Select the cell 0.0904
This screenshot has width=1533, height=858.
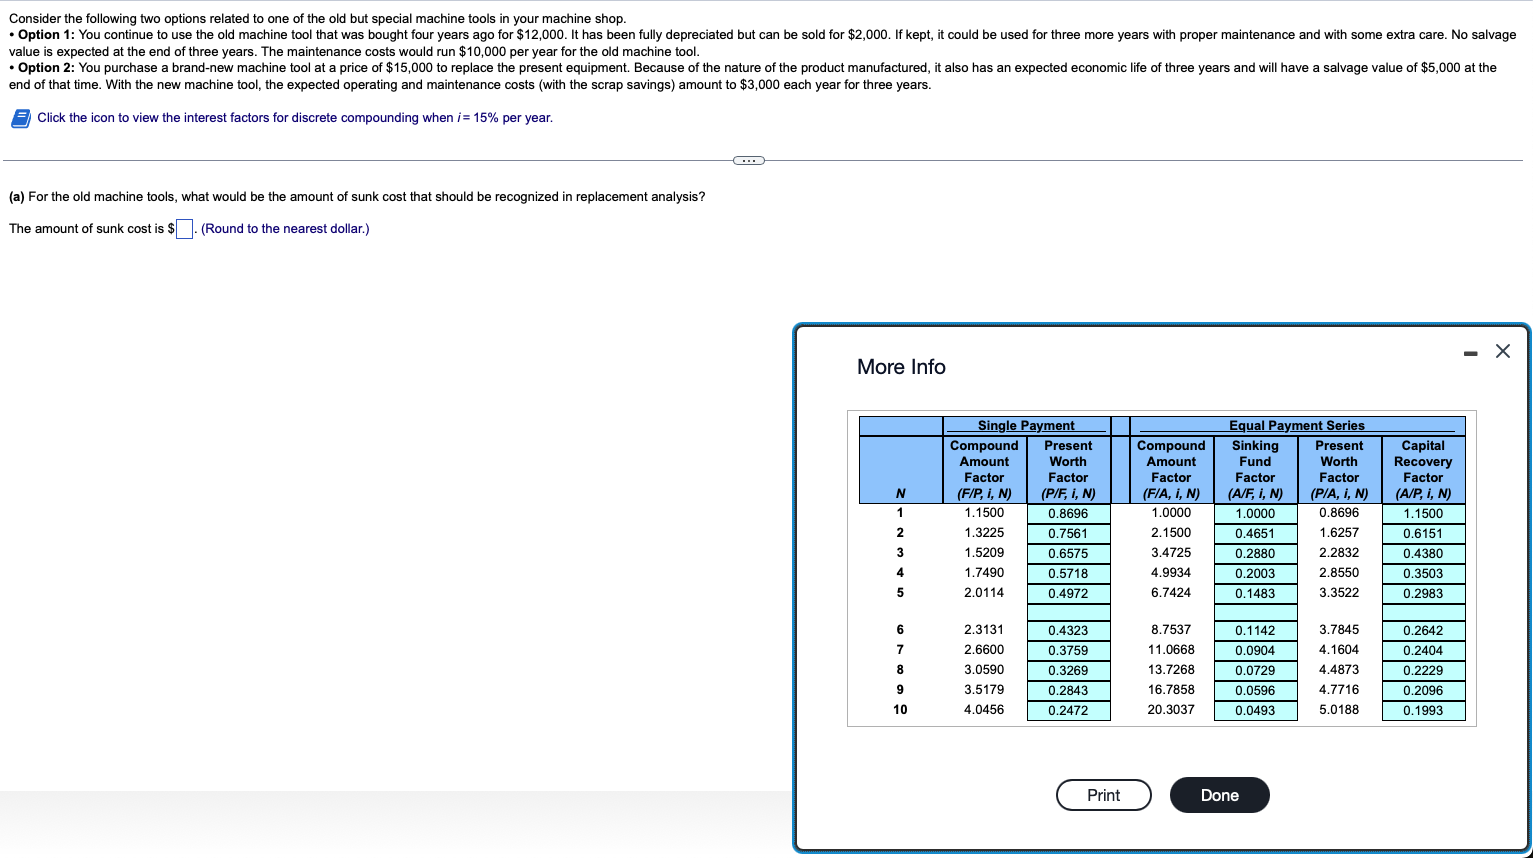tap(1255, 650)
